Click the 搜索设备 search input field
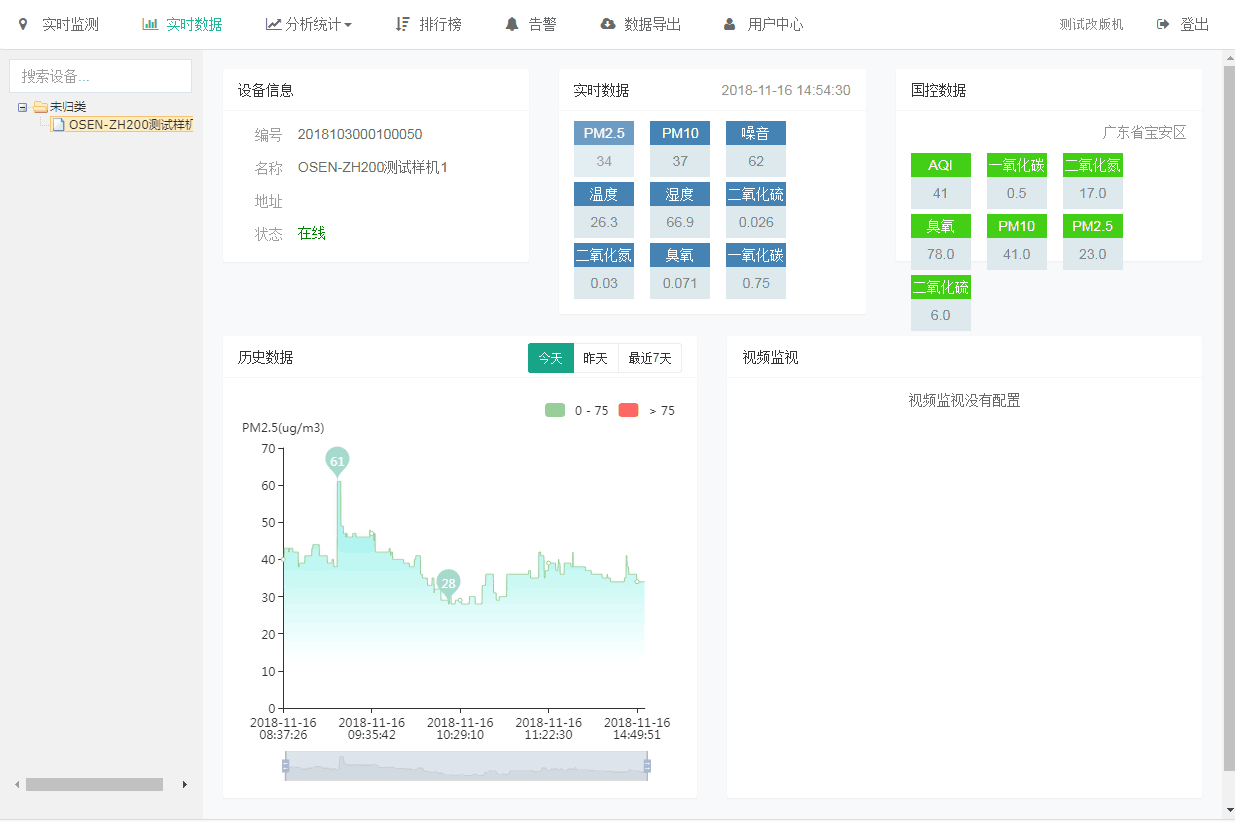1235x822 pixels. (100, 76)
